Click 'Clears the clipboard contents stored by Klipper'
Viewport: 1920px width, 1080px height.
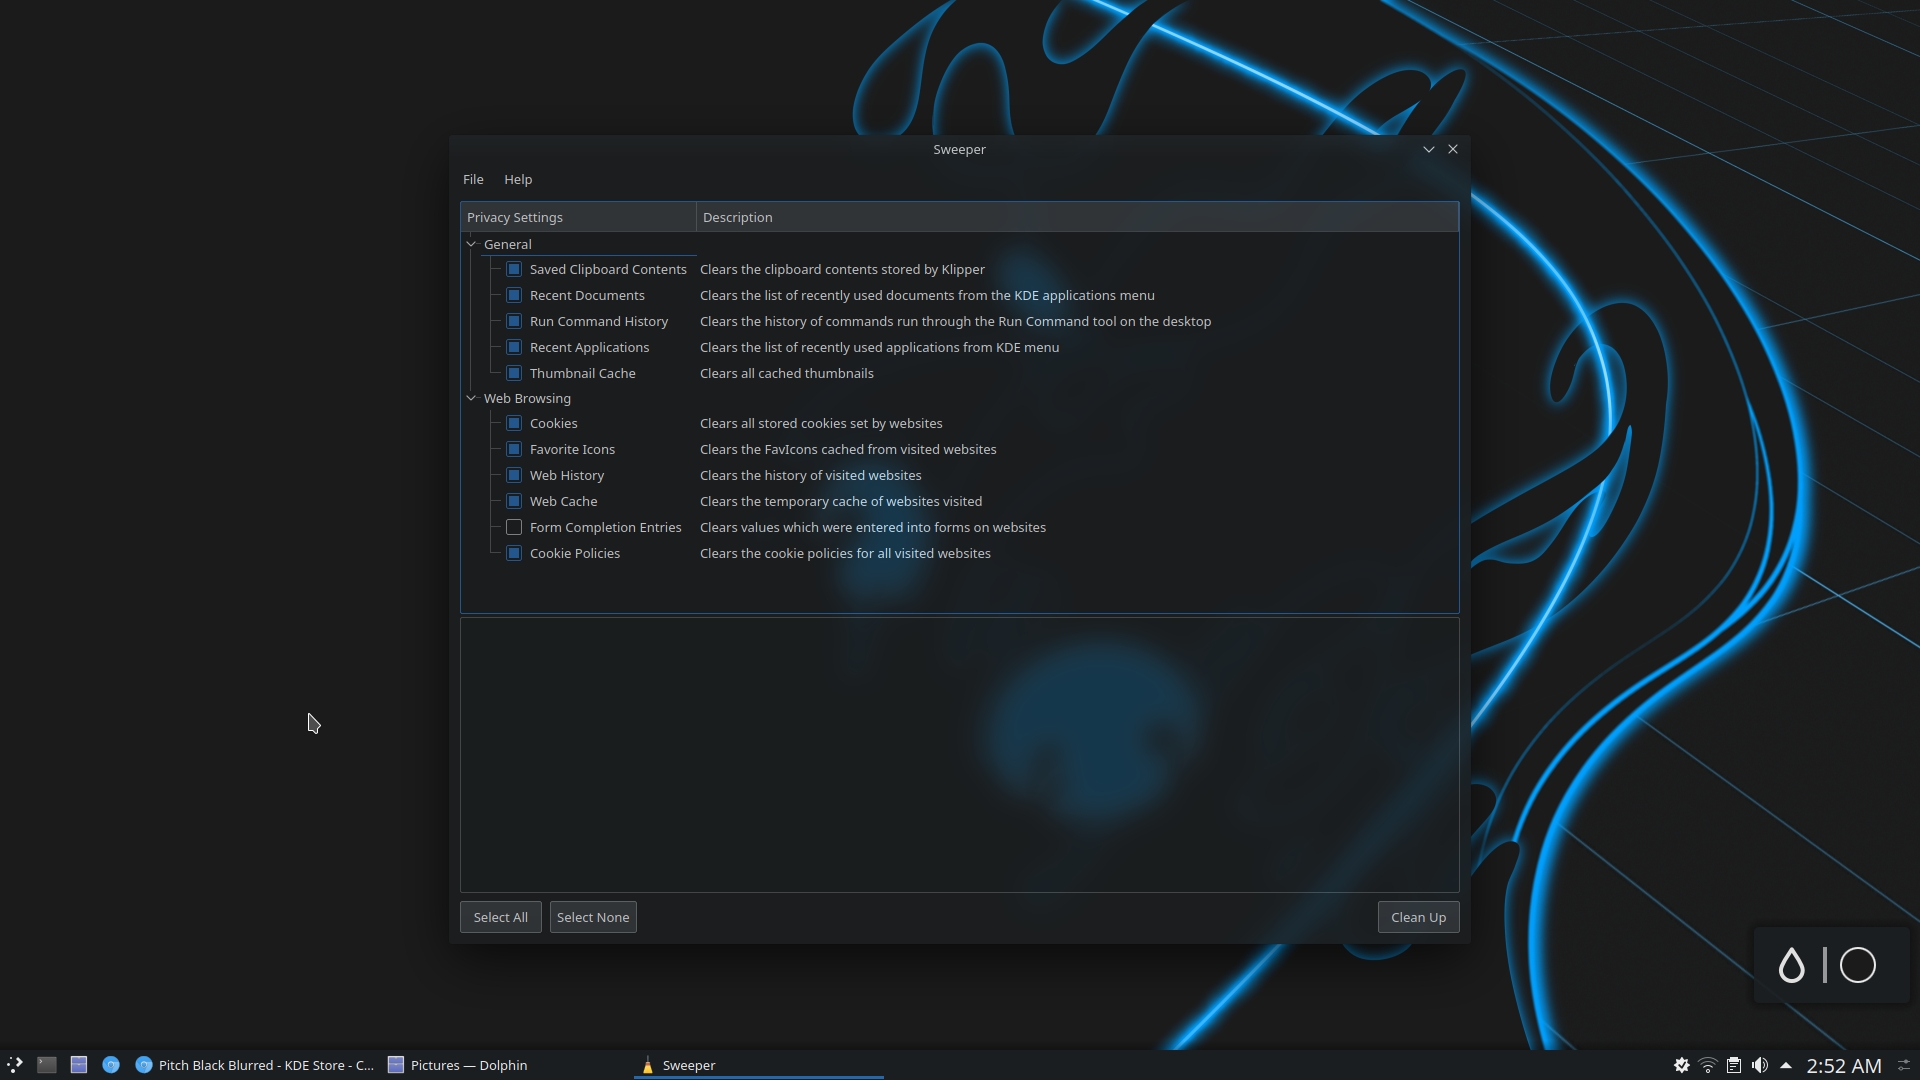tap(842, 269)
